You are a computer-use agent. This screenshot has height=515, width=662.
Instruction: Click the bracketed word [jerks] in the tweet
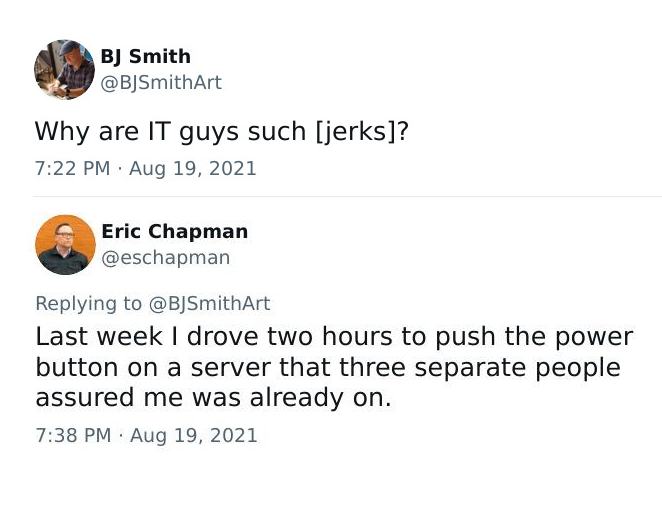click(356, 131)
